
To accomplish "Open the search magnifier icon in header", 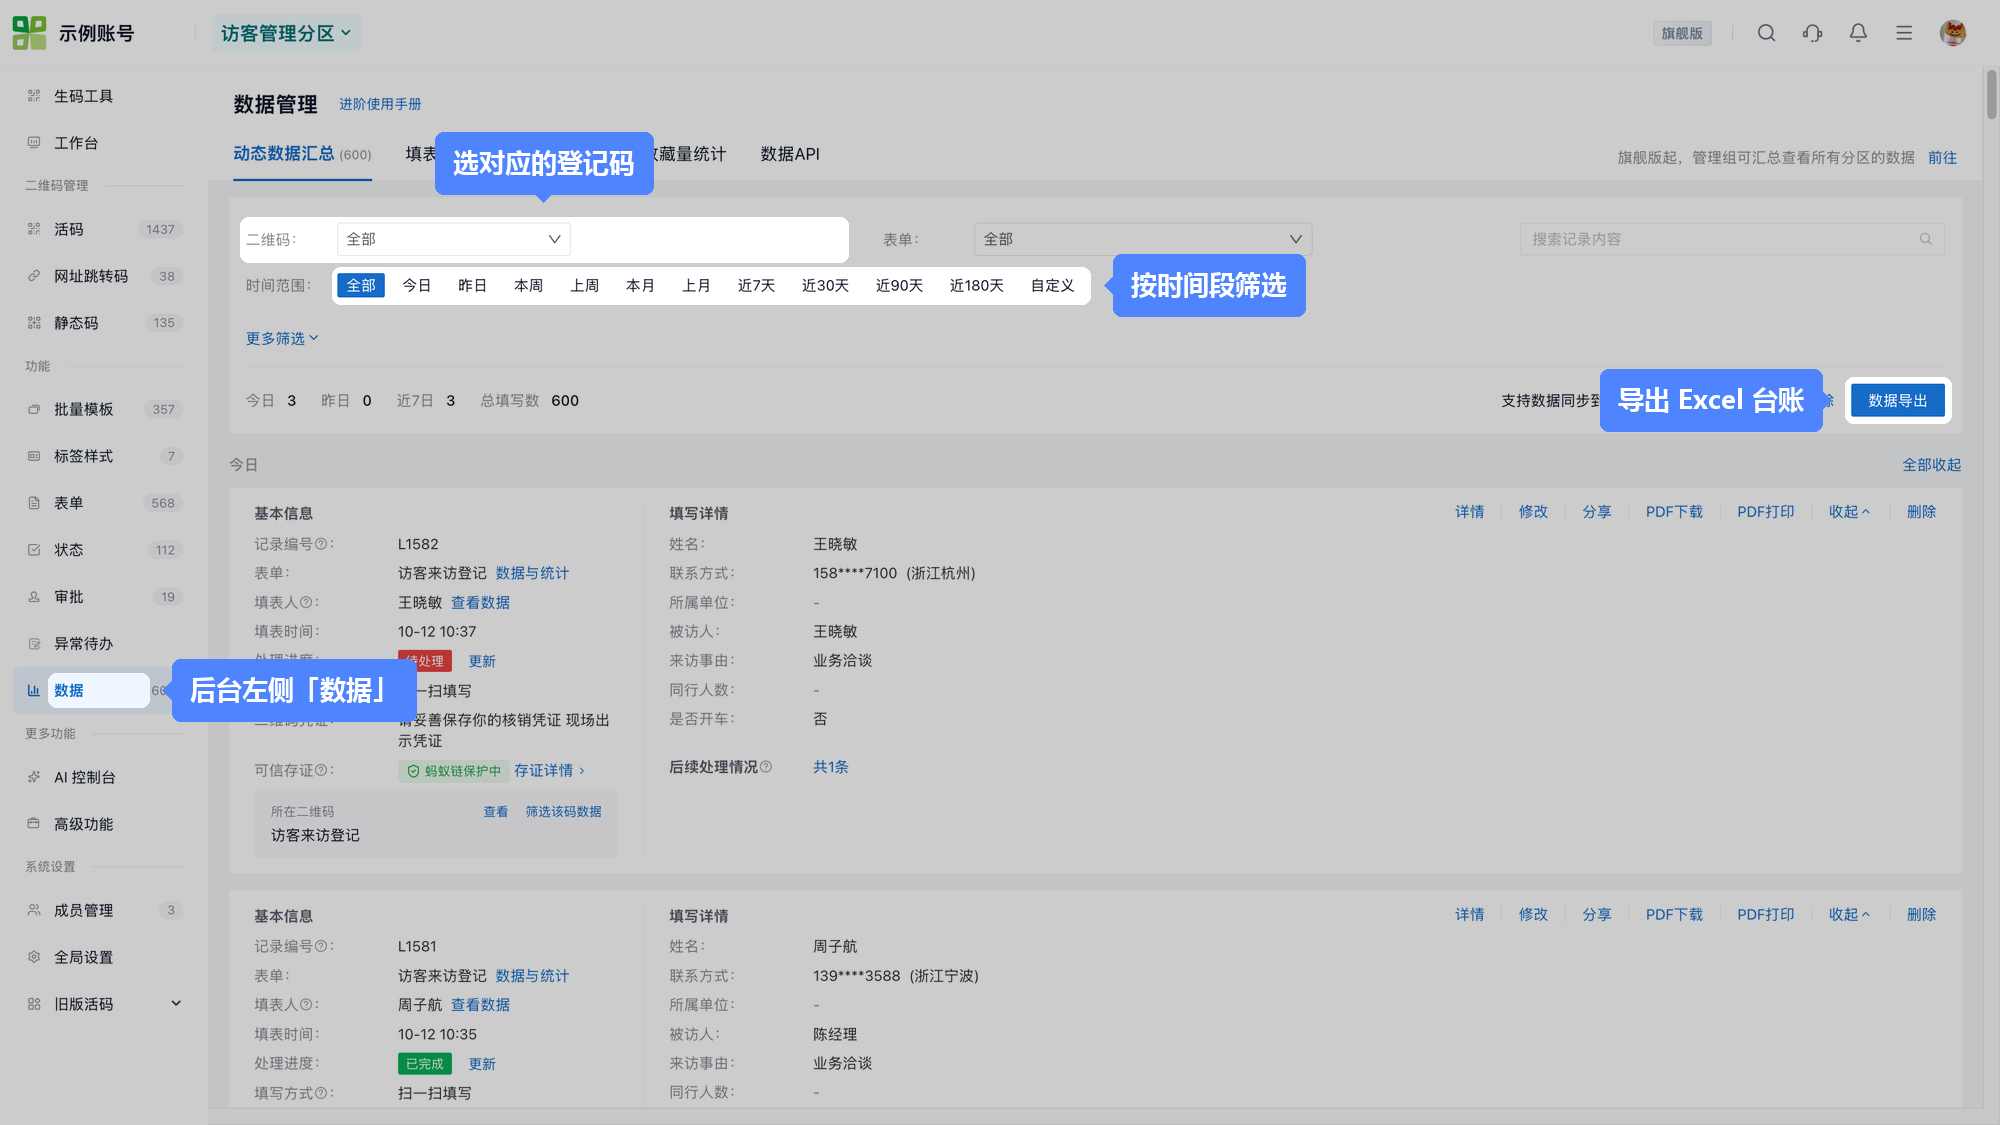I will [x=1766, y=33].
